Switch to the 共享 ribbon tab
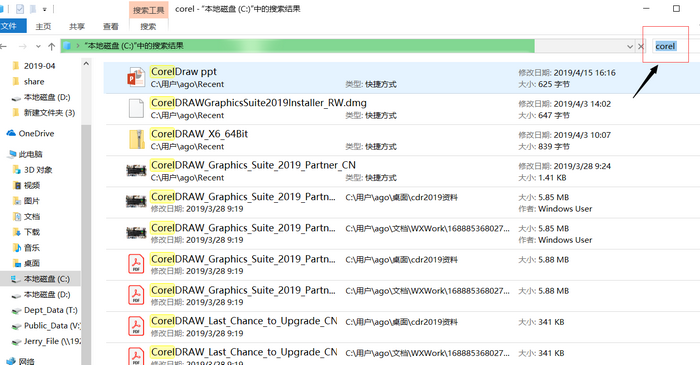The image size is (700, 365). coord(77,27)
